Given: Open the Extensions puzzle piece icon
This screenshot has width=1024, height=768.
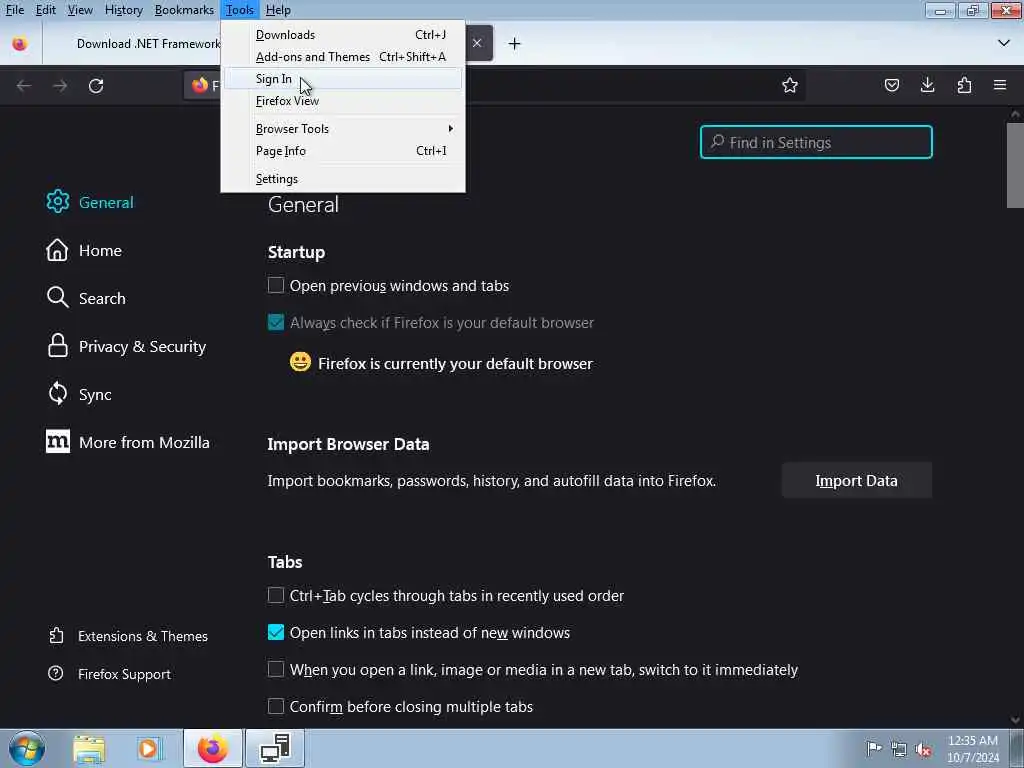Looking at the screenshot, I should click(964, 86).
